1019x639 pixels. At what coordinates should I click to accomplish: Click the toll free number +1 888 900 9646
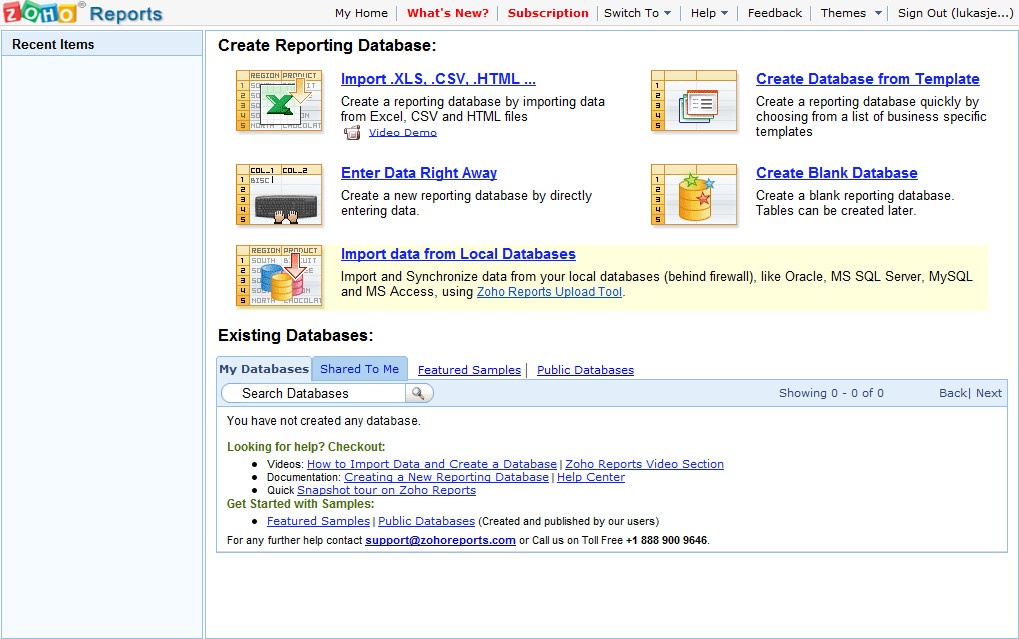point(666,540)
